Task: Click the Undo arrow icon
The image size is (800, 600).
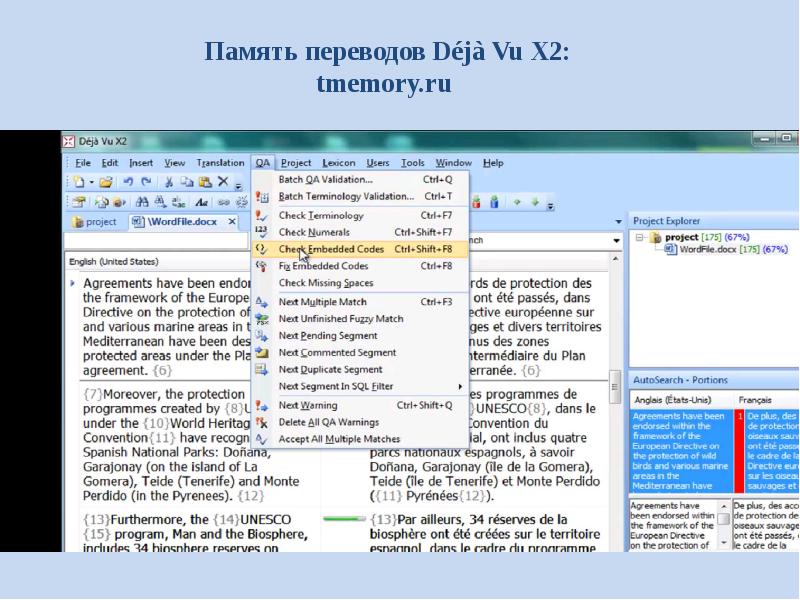Action: [x=128, y=182]
